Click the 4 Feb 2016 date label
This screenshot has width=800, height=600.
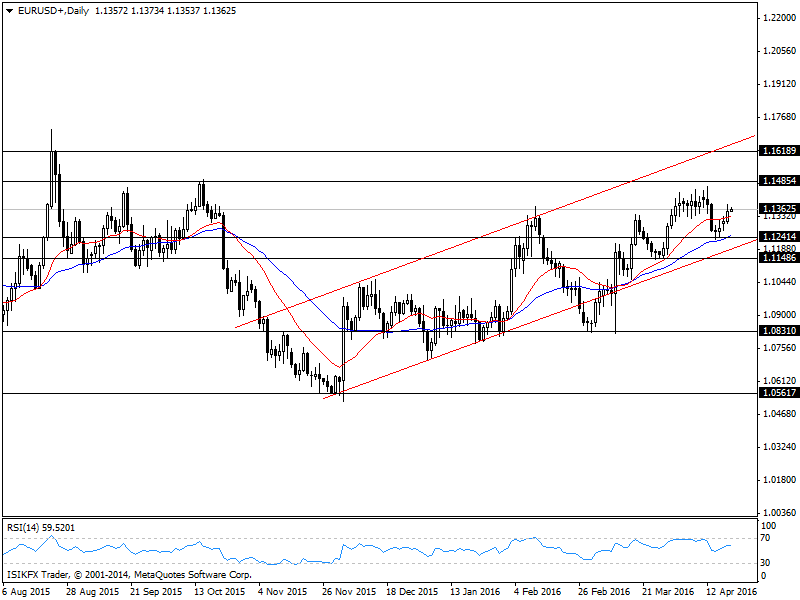click(x=537, y=592)
